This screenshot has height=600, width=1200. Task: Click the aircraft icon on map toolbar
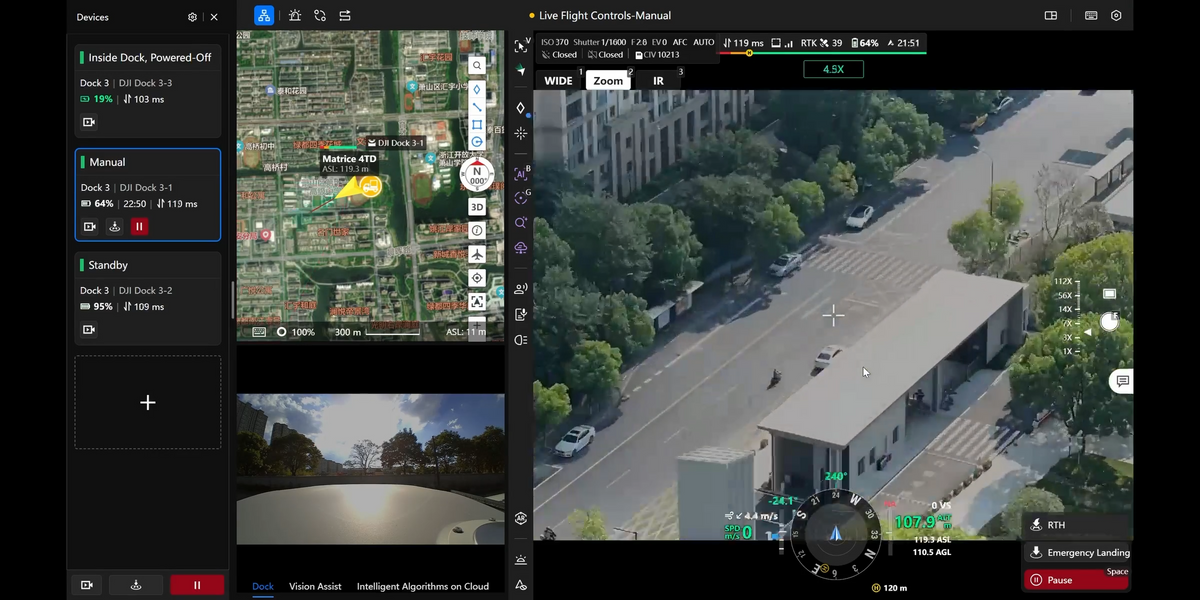(x=477, y=254)
